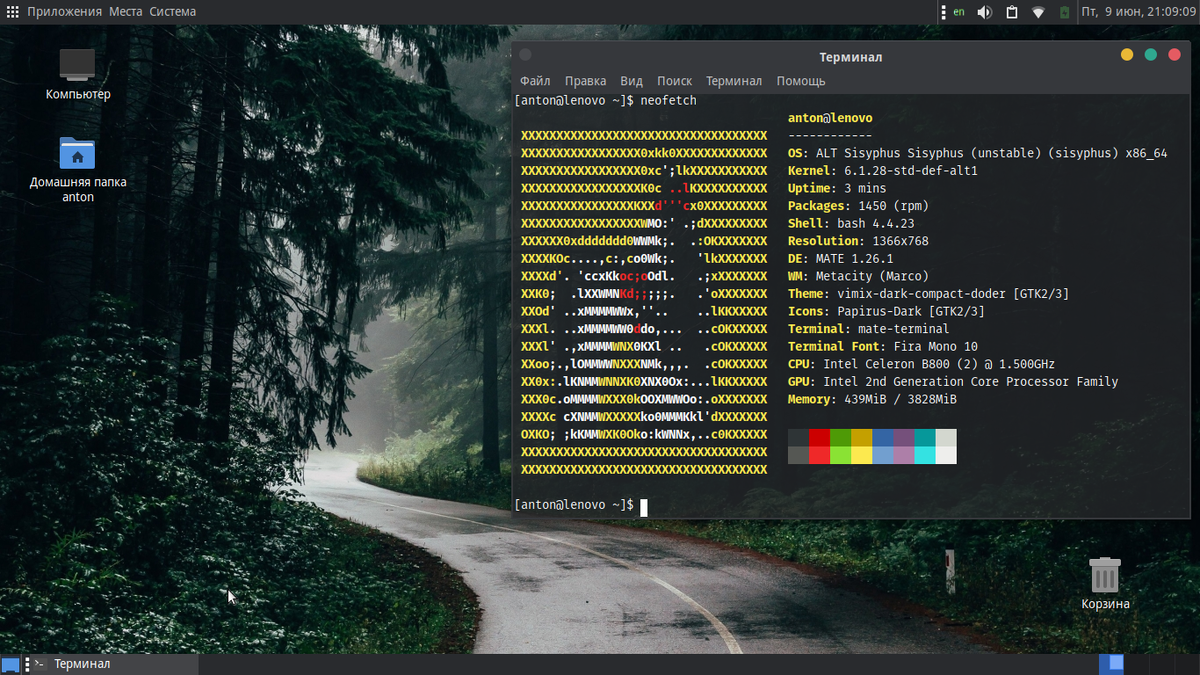Image resolution: width=1200 pixels, height=675 pixels.
Task: Open the Места menu
Action: (126, 12)
